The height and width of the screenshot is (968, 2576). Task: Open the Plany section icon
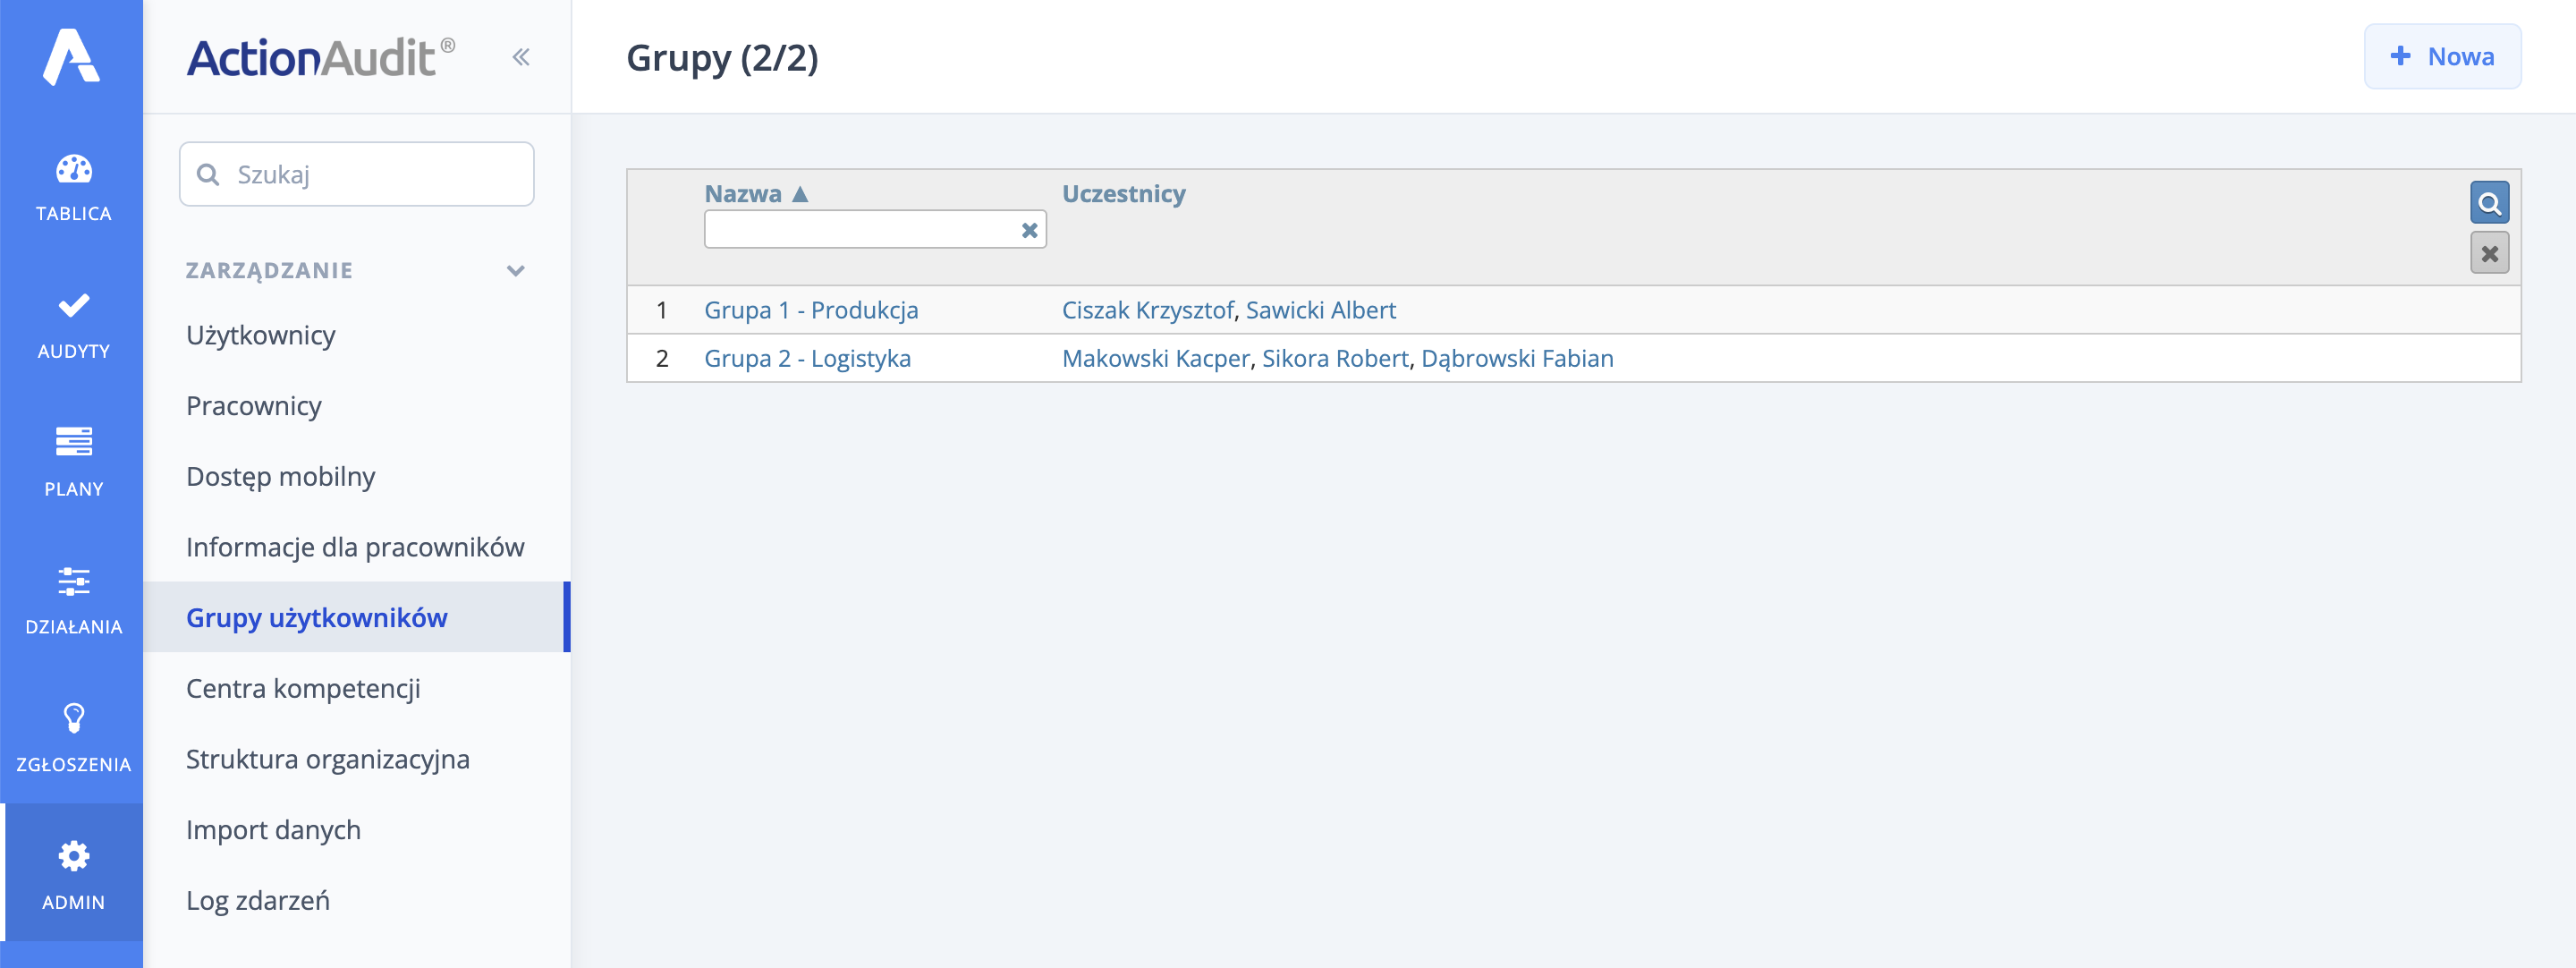[73, 442]
